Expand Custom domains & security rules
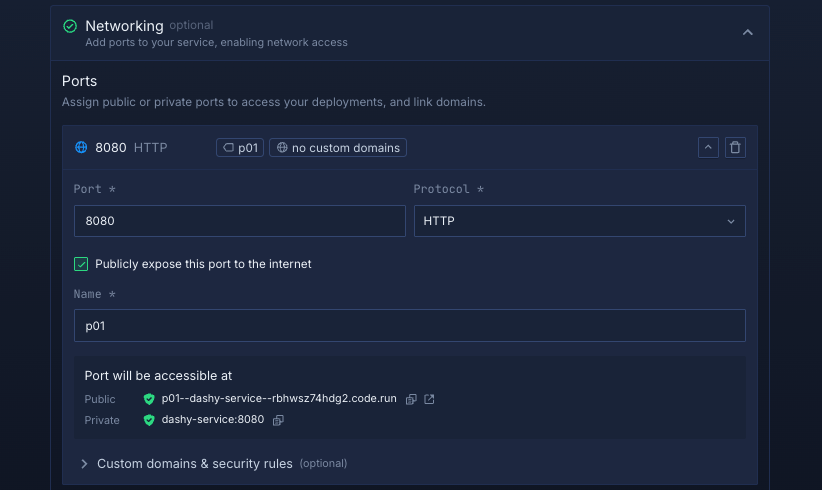The image size is (822, 490). 194,464
